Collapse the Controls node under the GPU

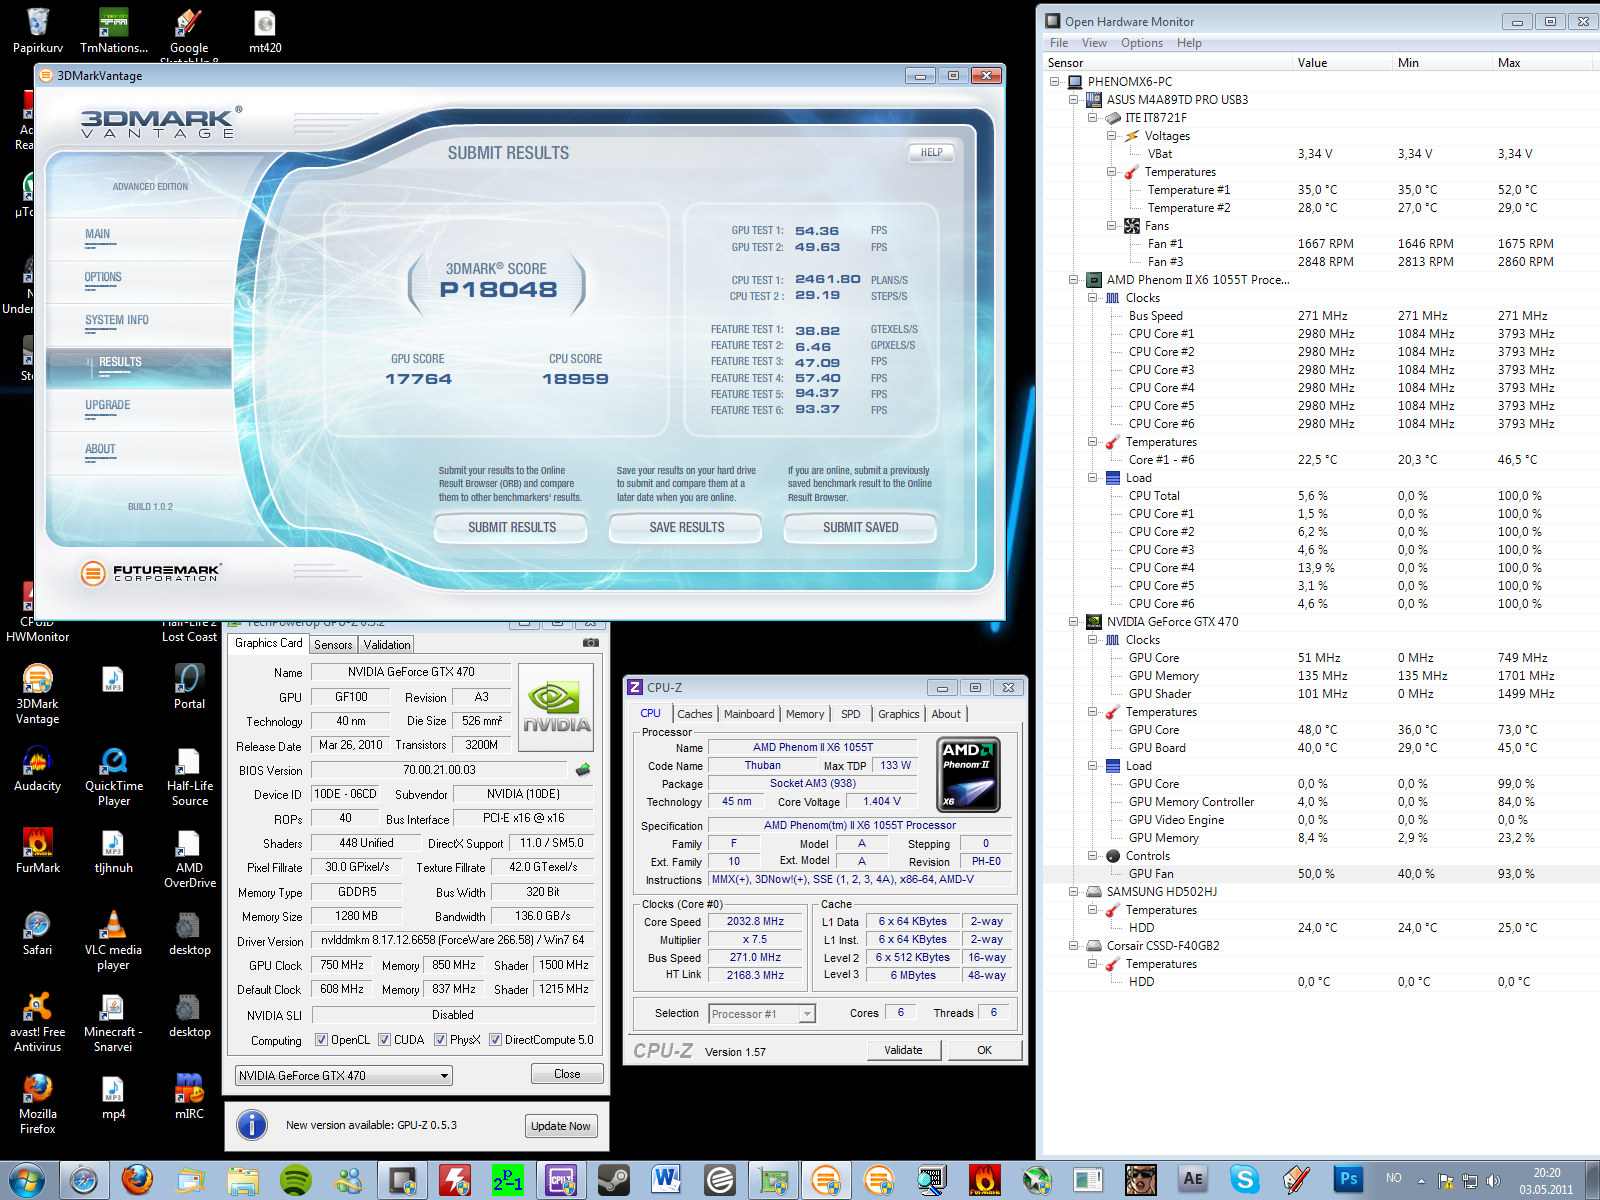[1093, 856]
